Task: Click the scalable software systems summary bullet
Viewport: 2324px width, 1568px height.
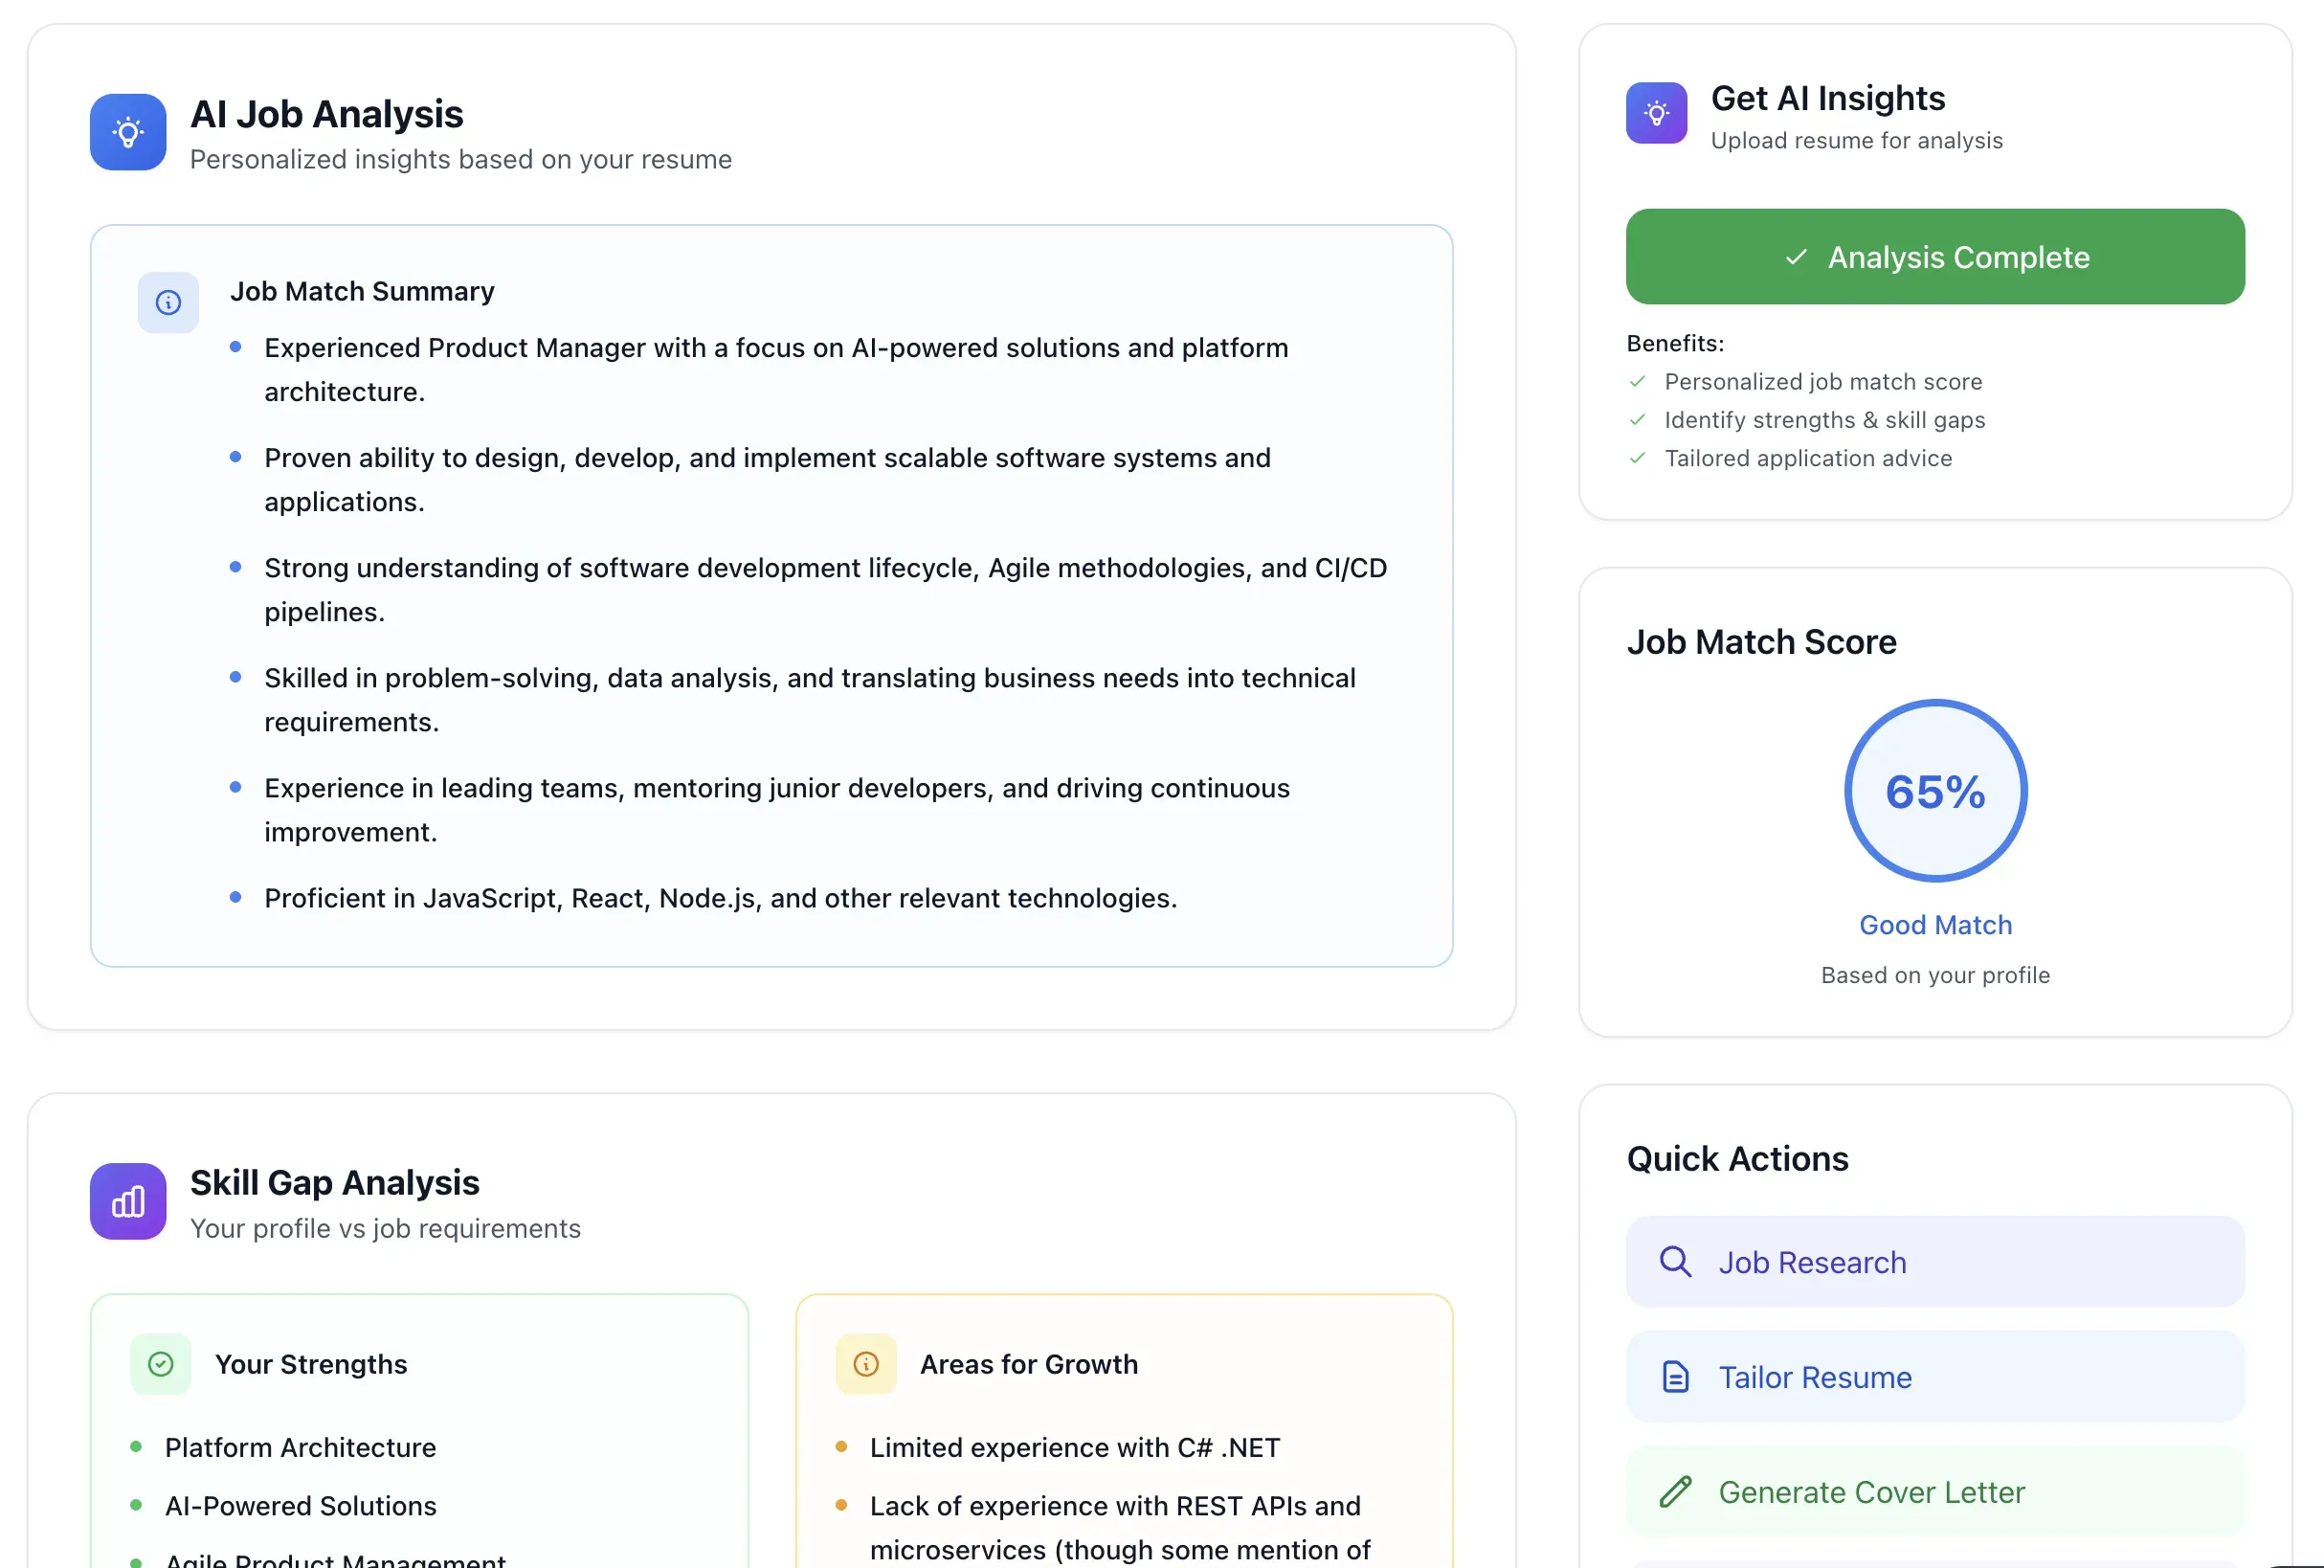Action: pyautogui.click(x=767, y=480)
